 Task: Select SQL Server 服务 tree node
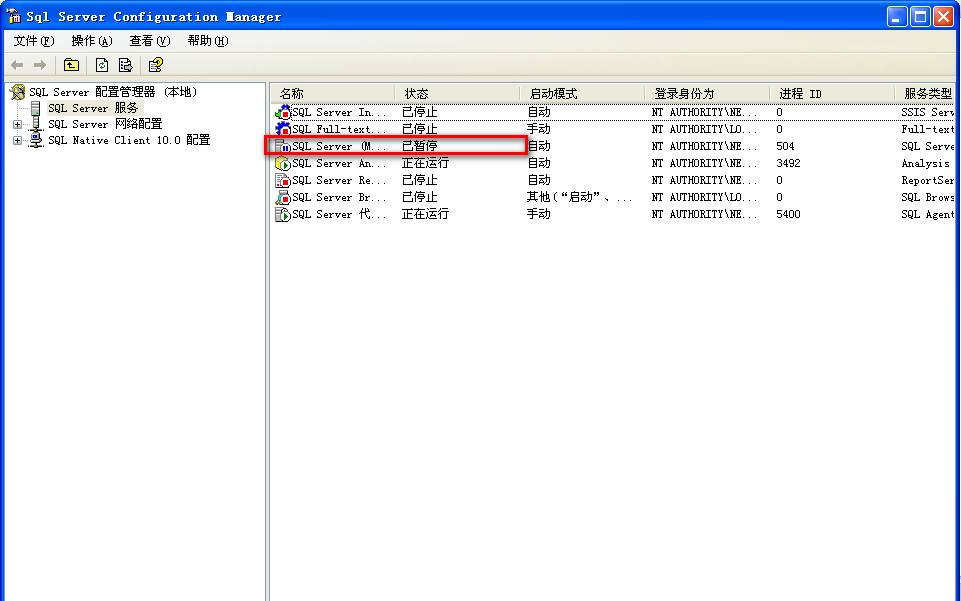pyautogui.click(x=93, y=108)
